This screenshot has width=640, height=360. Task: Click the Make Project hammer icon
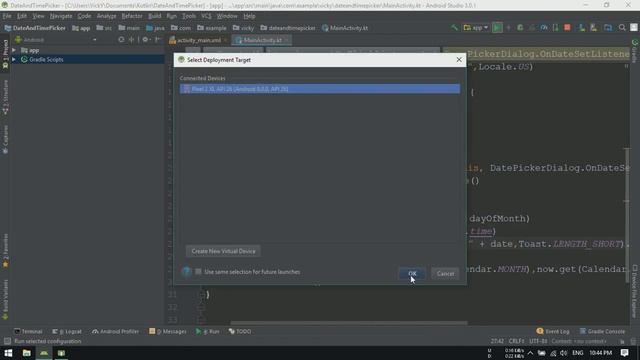454,28
